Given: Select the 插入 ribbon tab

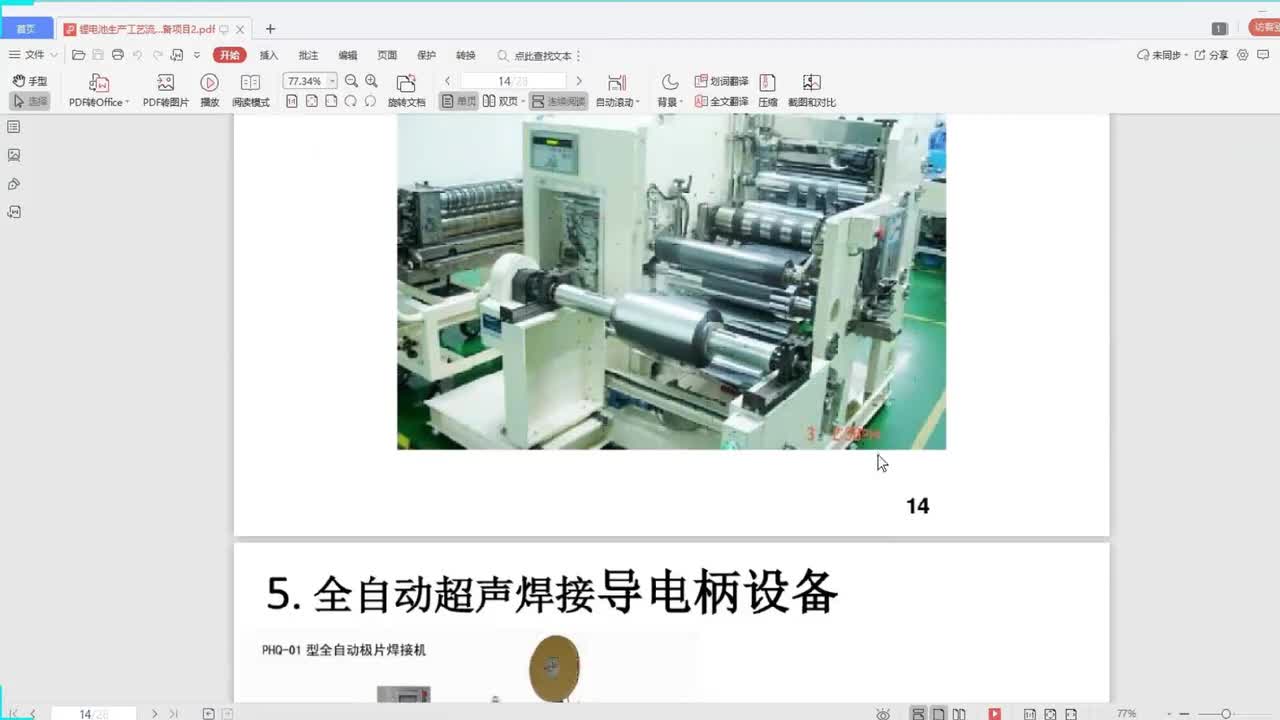Looking at the screenshot, I should point(269,55).
